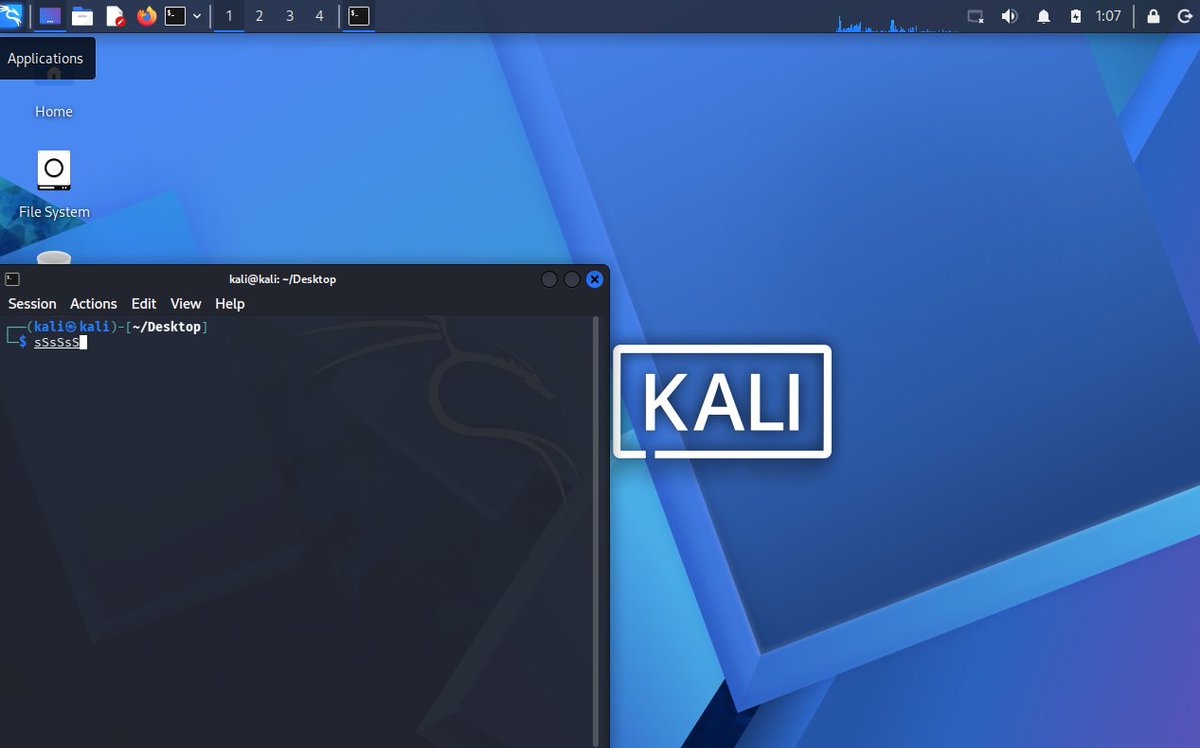Viewport: 1200px width, 748px height.
Task: Select the running terminal taskbar button
Action: point(359,16)
